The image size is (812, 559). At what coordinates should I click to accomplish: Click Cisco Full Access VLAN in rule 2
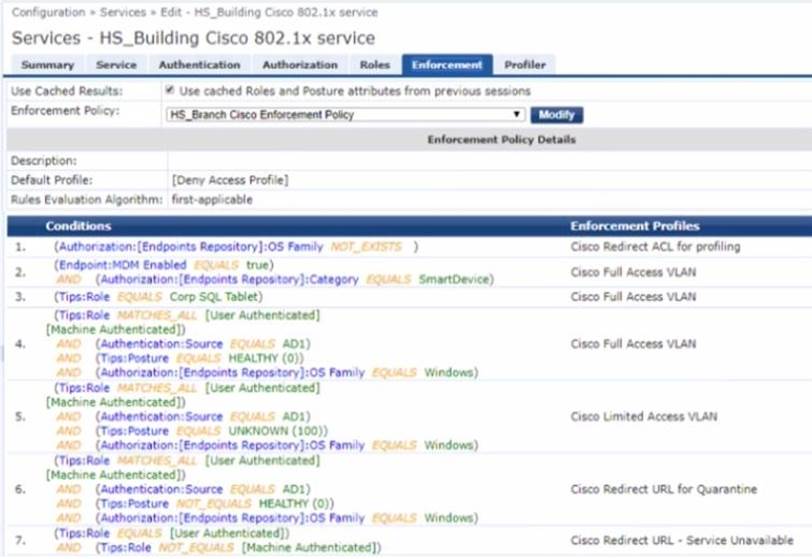click(633, 272)
